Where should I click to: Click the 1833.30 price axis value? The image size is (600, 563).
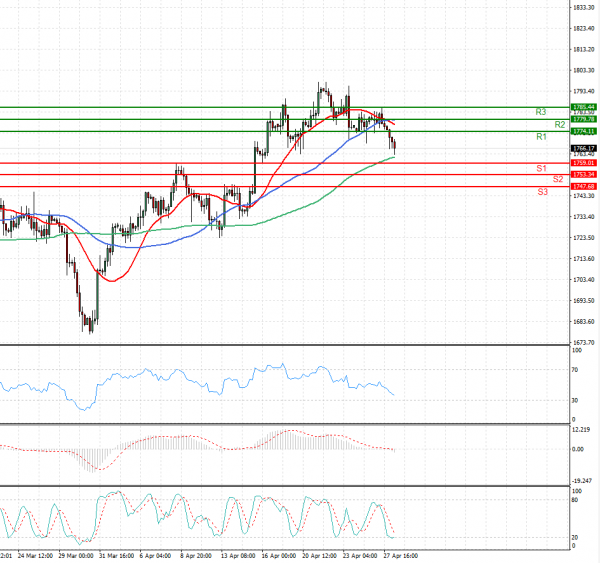click(584, 7)
